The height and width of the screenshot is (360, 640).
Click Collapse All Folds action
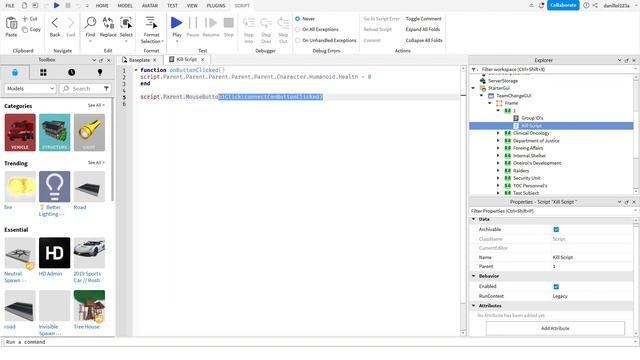(x=424, y=40)
